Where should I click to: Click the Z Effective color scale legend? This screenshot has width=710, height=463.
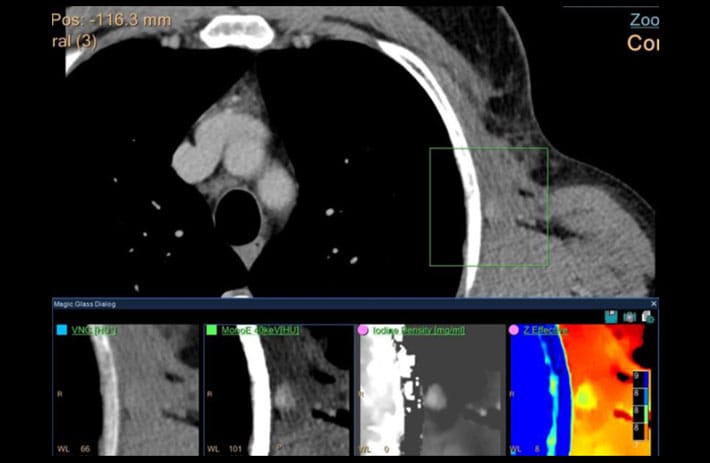click(642, 405)
